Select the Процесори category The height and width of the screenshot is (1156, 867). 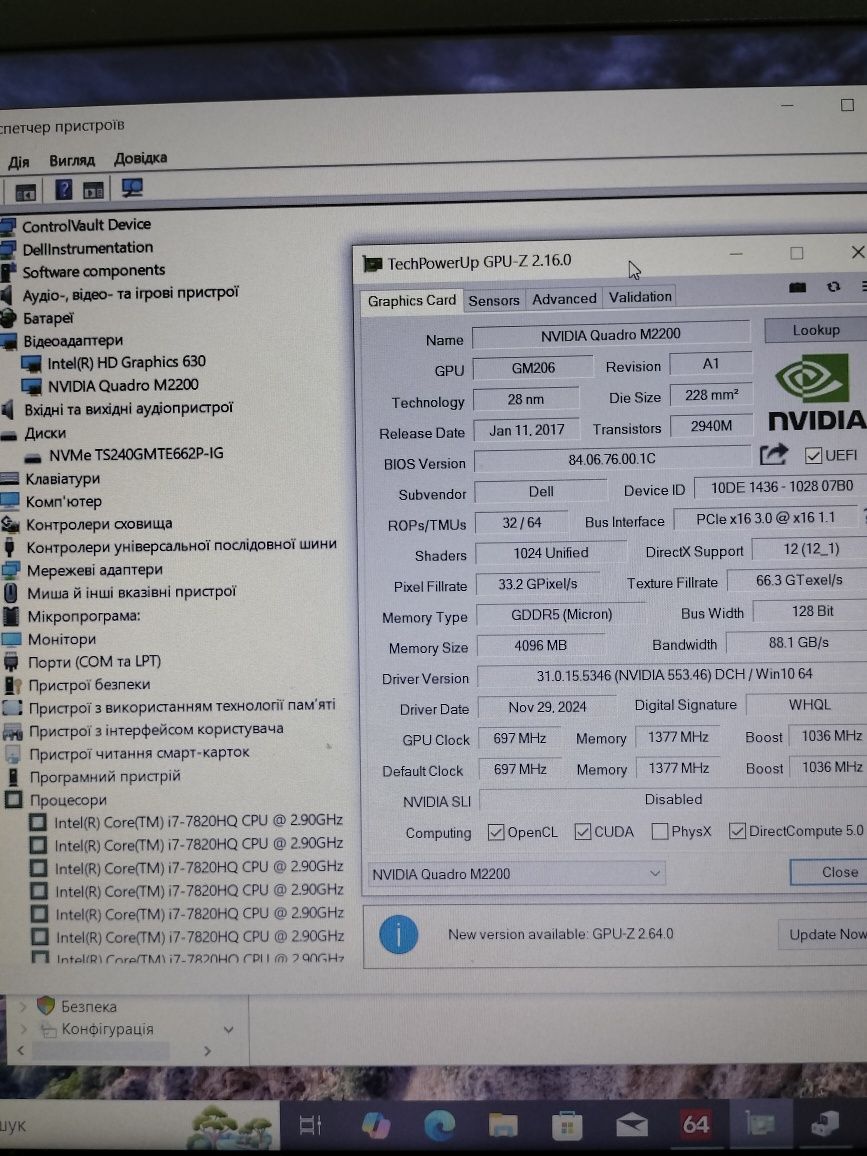pos(68,800)
